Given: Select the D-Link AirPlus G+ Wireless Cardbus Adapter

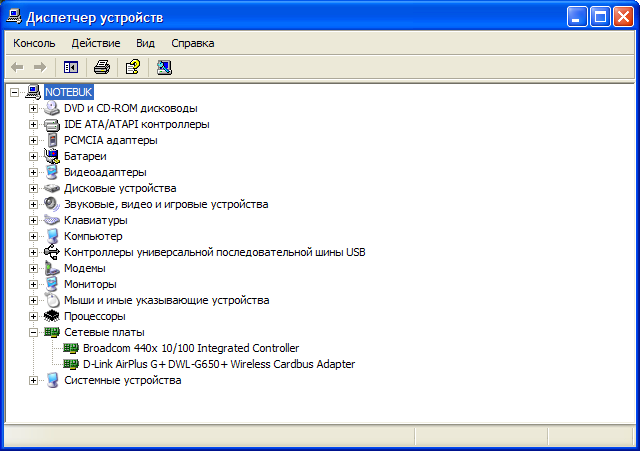Looking at the screenshot, I should (x=219, y=364).
